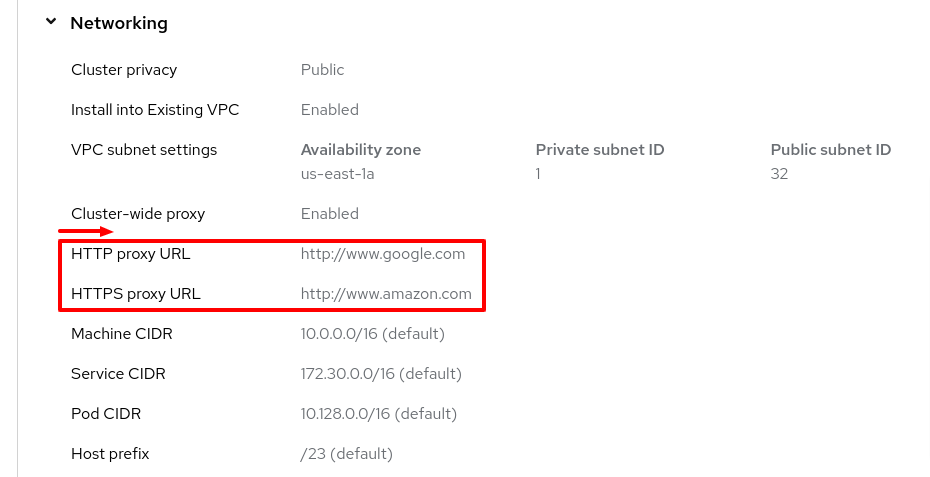The height and width of the screenshot is (477, 930).
Task: Click the Cluster privacy label
Action: [124, 70]
